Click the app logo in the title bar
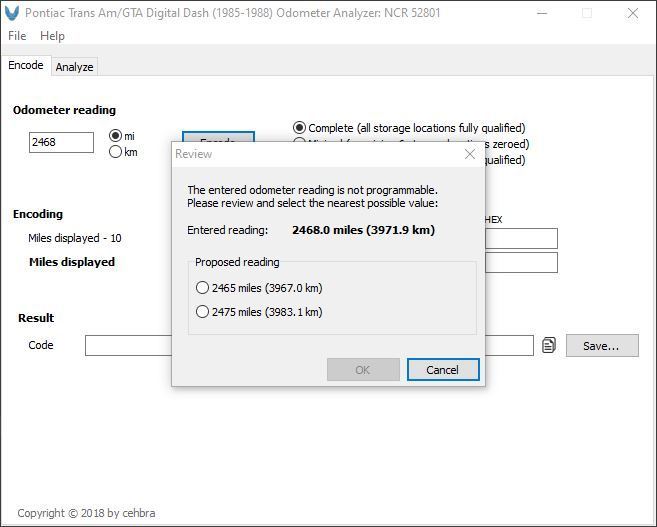Screen dimensions: 657x527 click(12, 13)
